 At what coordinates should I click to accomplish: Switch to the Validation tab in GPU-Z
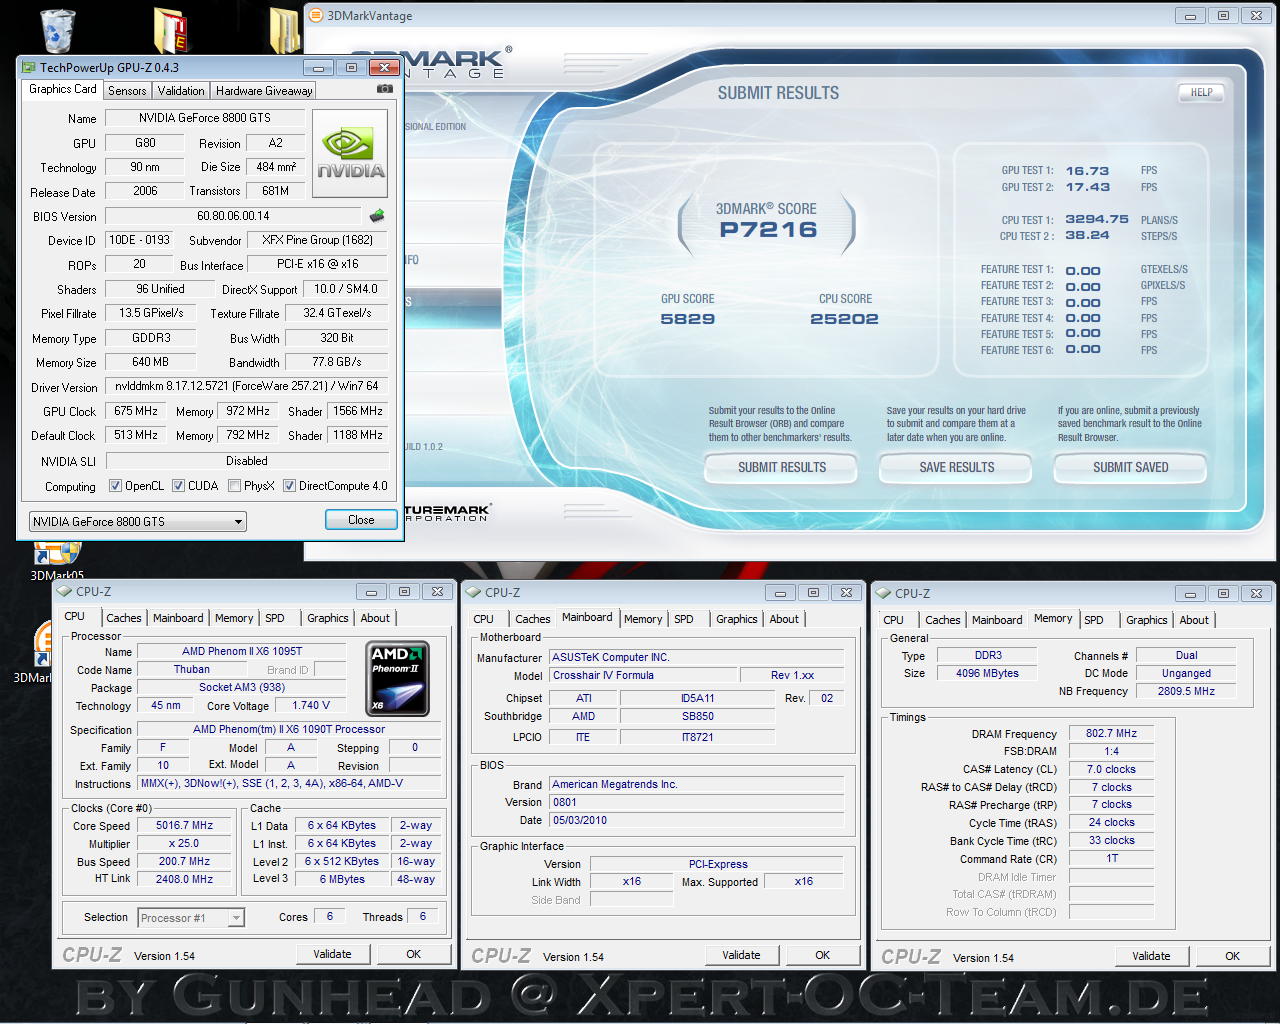181,90
